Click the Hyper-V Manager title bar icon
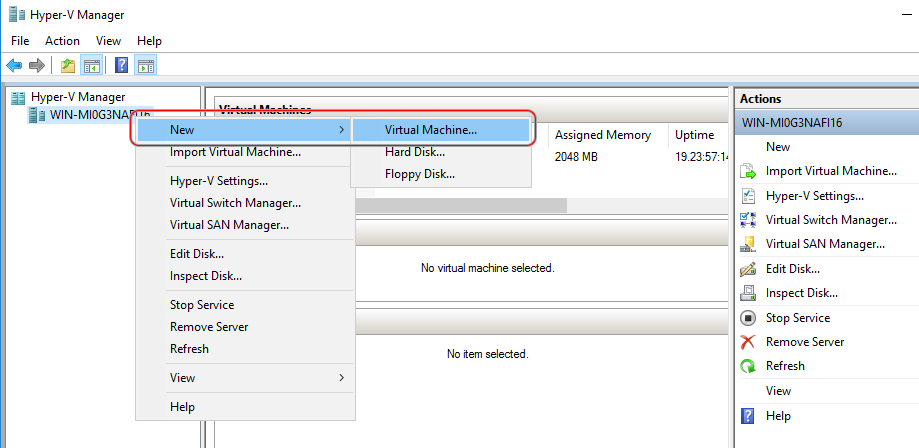Image resolution: width=919 pixels, height=448 pixels. pyautogui.click(x=17, y=15)
